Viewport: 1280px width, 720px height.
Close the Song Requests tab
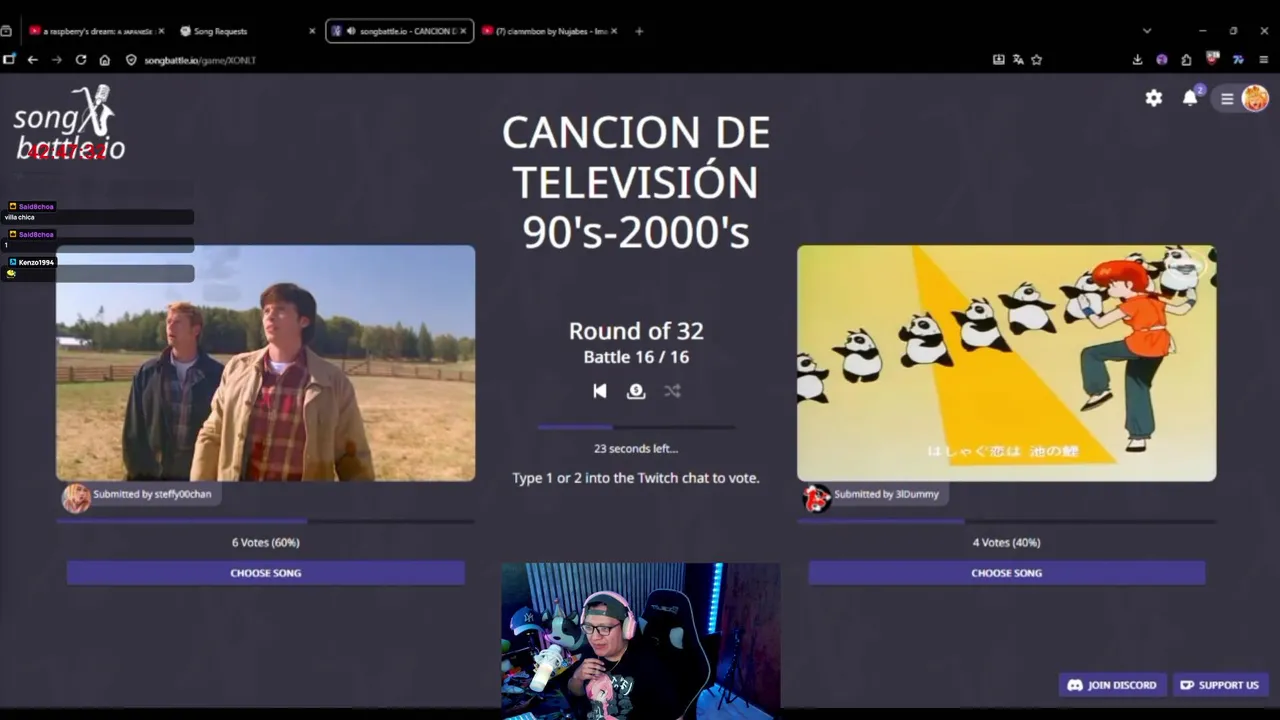312,31
